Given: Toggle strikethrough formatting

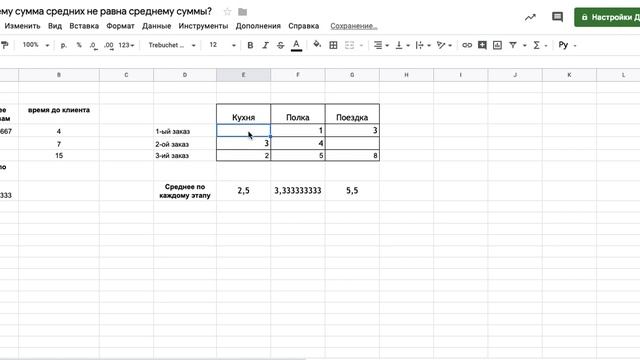Looking at the screenshot, I should point(280,45).
